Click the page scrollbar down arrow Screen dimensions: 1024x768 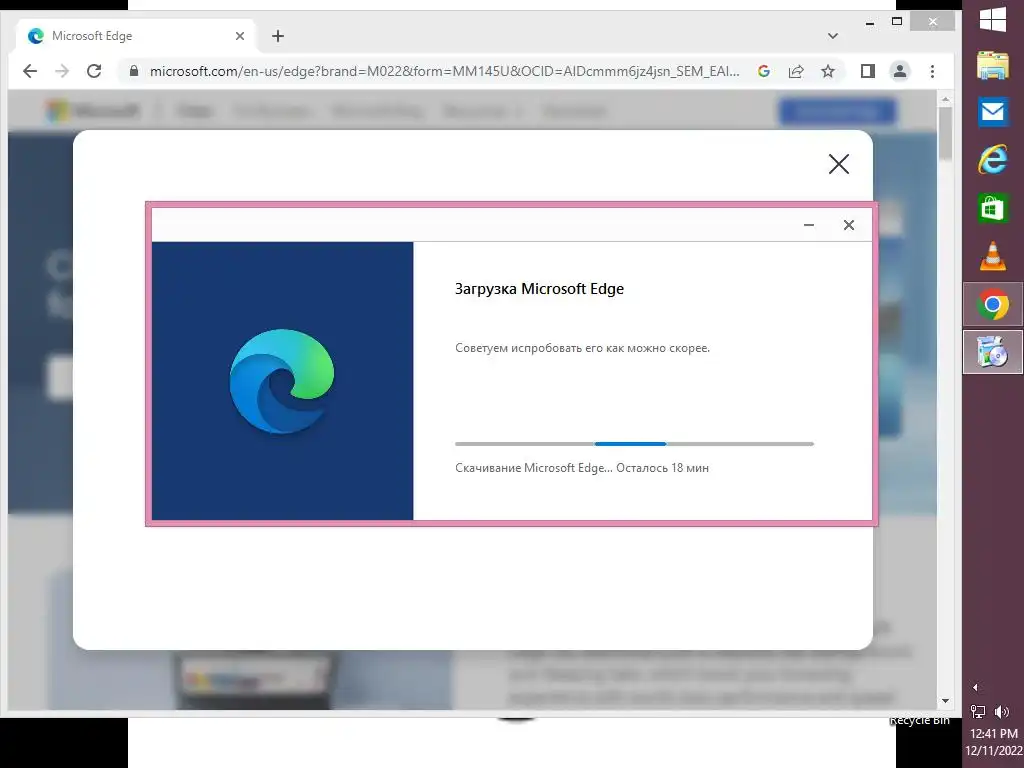coord(945,701)
